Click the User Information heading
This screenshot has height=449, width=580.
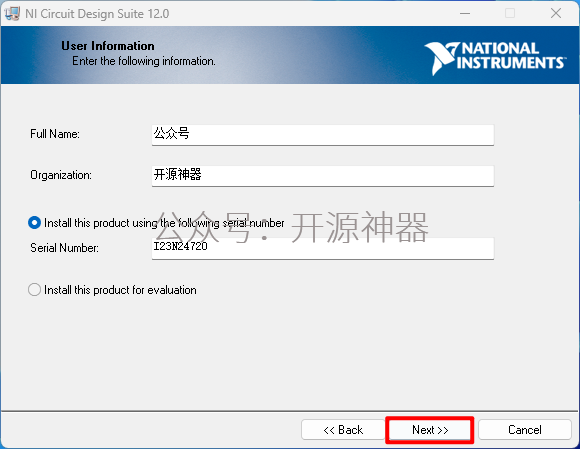click(108, 46)
